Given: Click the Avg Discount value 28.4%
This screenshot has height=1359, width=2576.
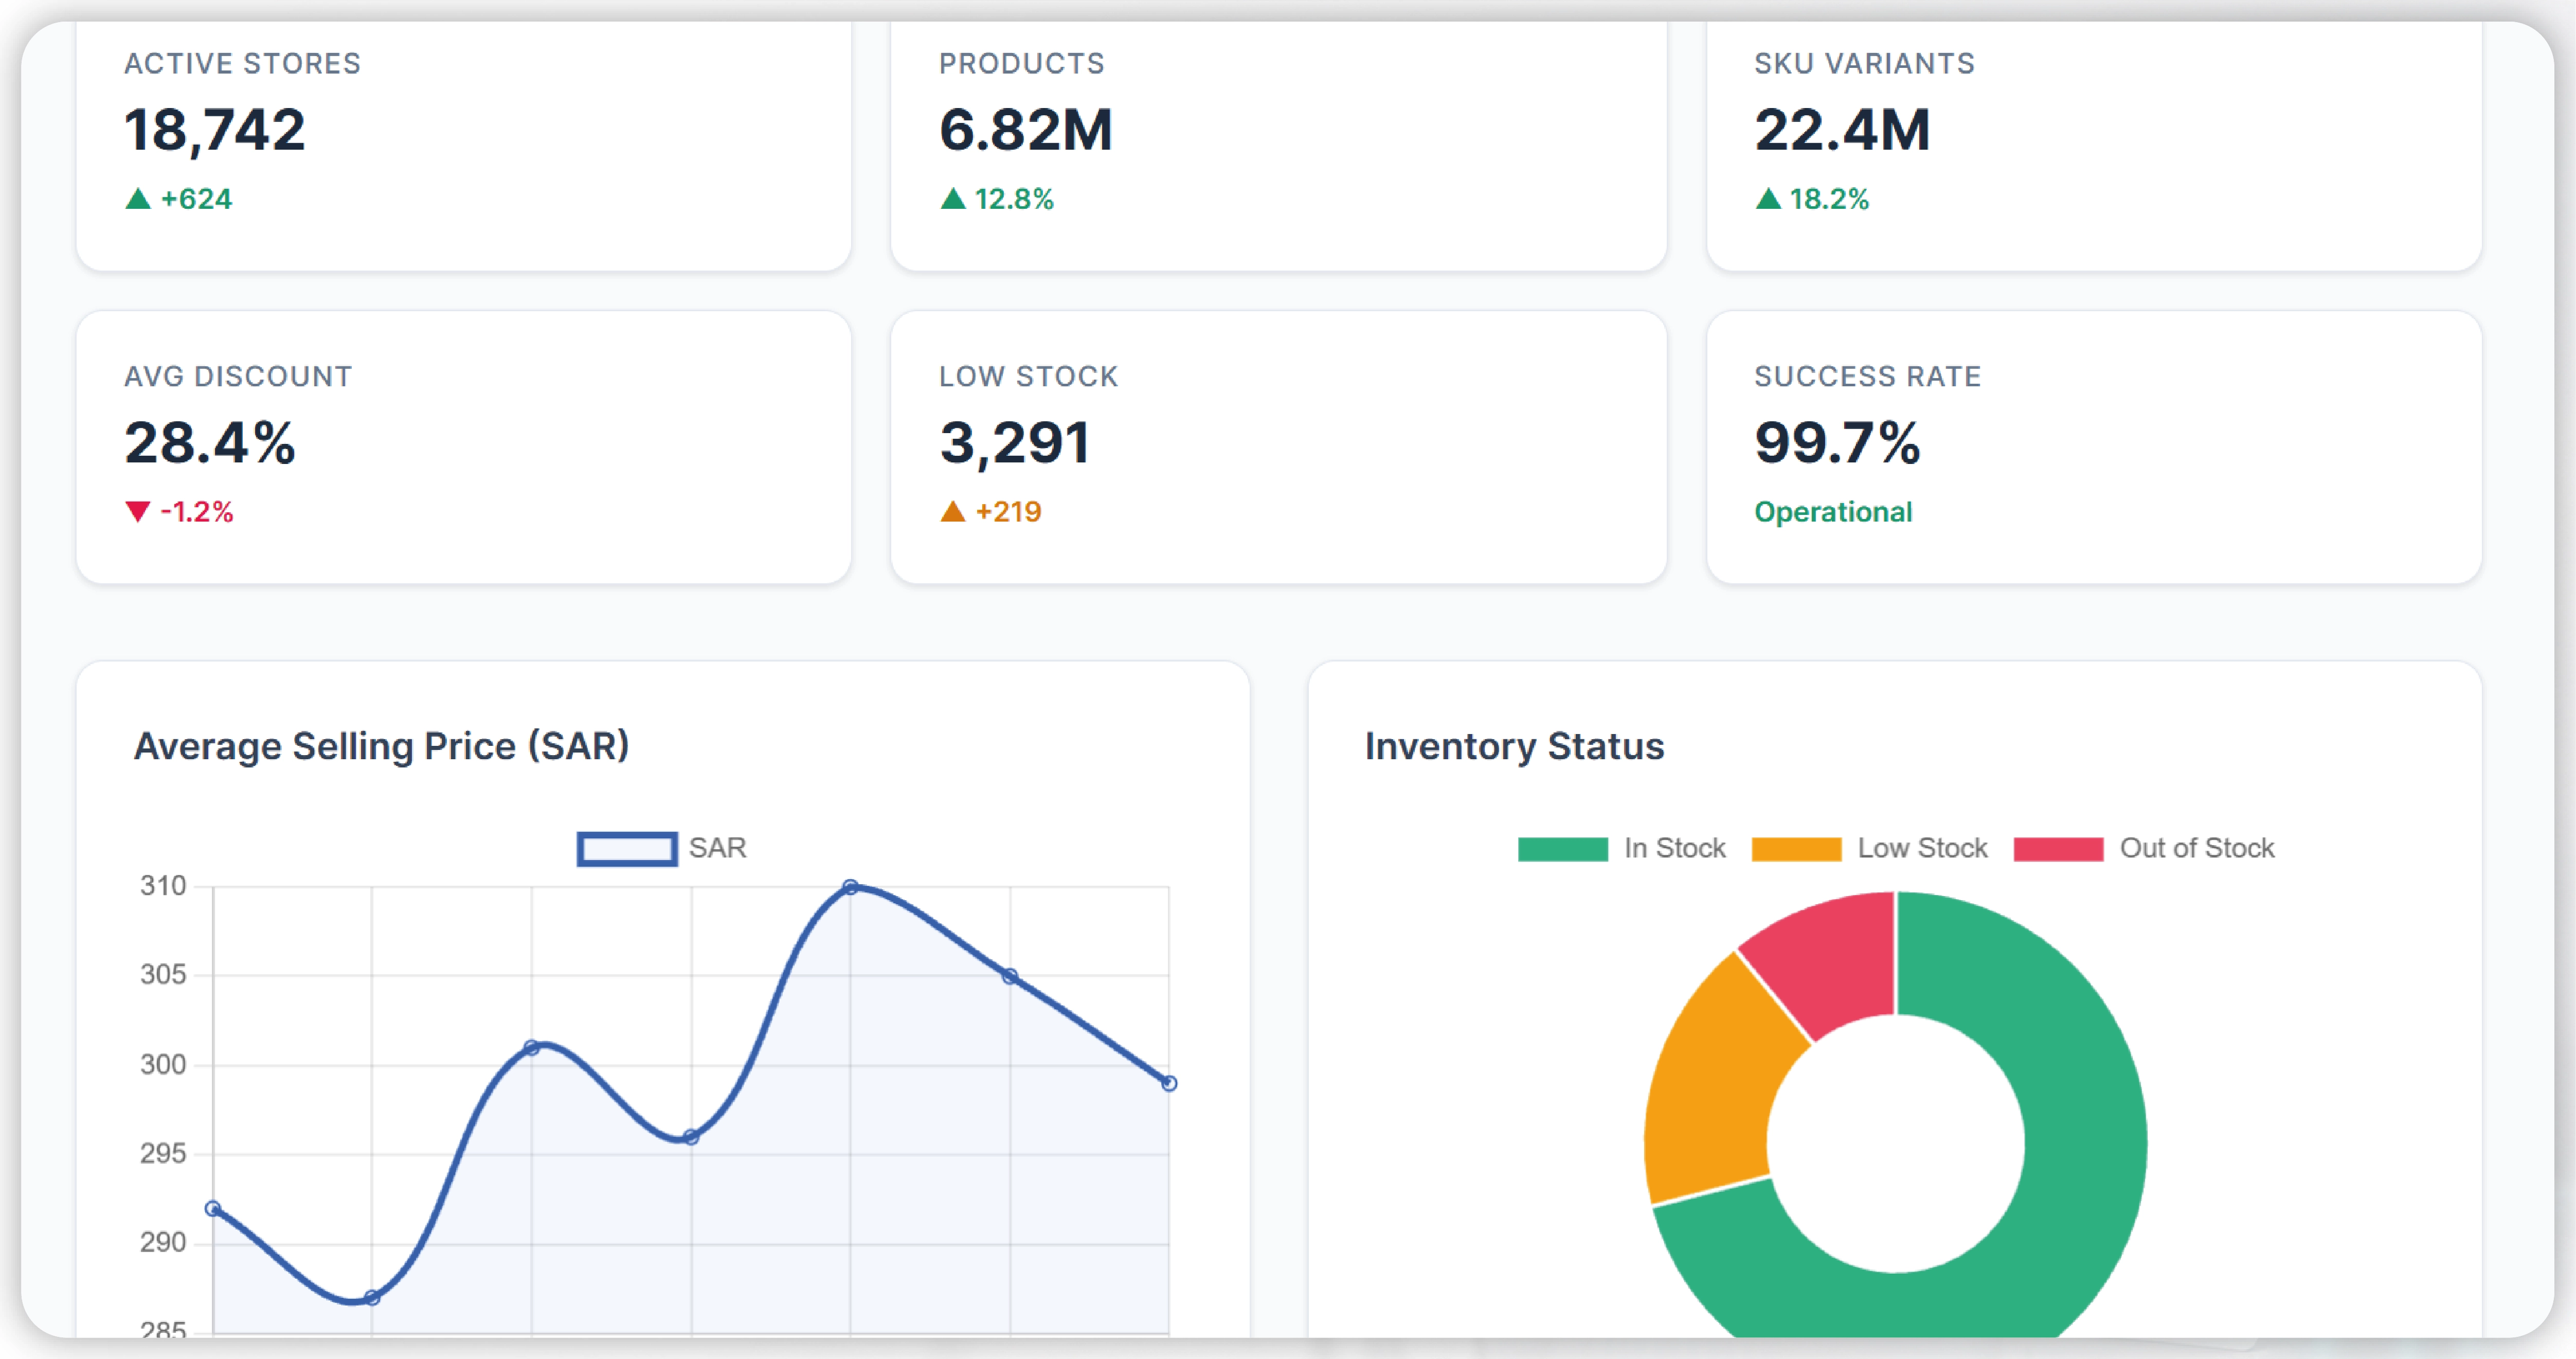Looking at the screenshot, I should (210, 442).
